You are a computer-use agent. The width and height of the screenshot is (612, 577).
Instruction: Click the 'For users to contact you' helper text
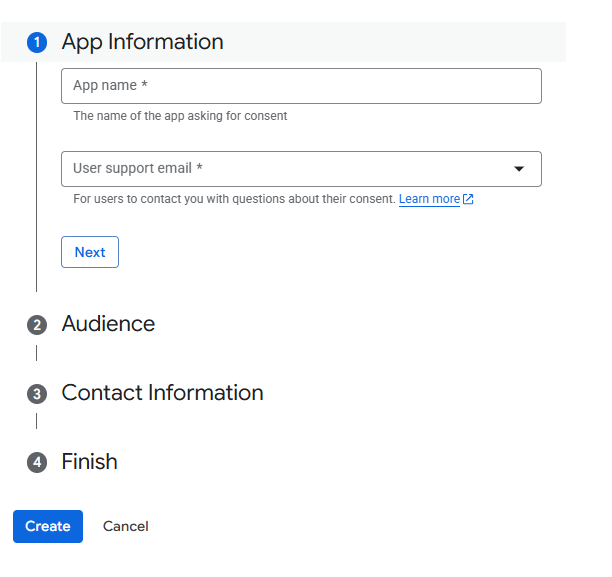[235, 199]
